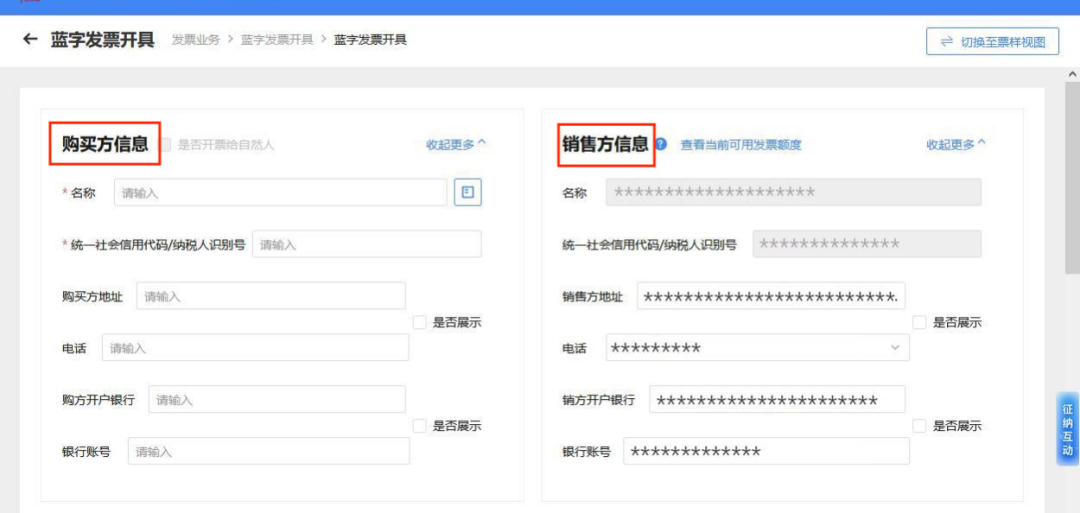Check 是否展示 under seller bank

(919, 426)
